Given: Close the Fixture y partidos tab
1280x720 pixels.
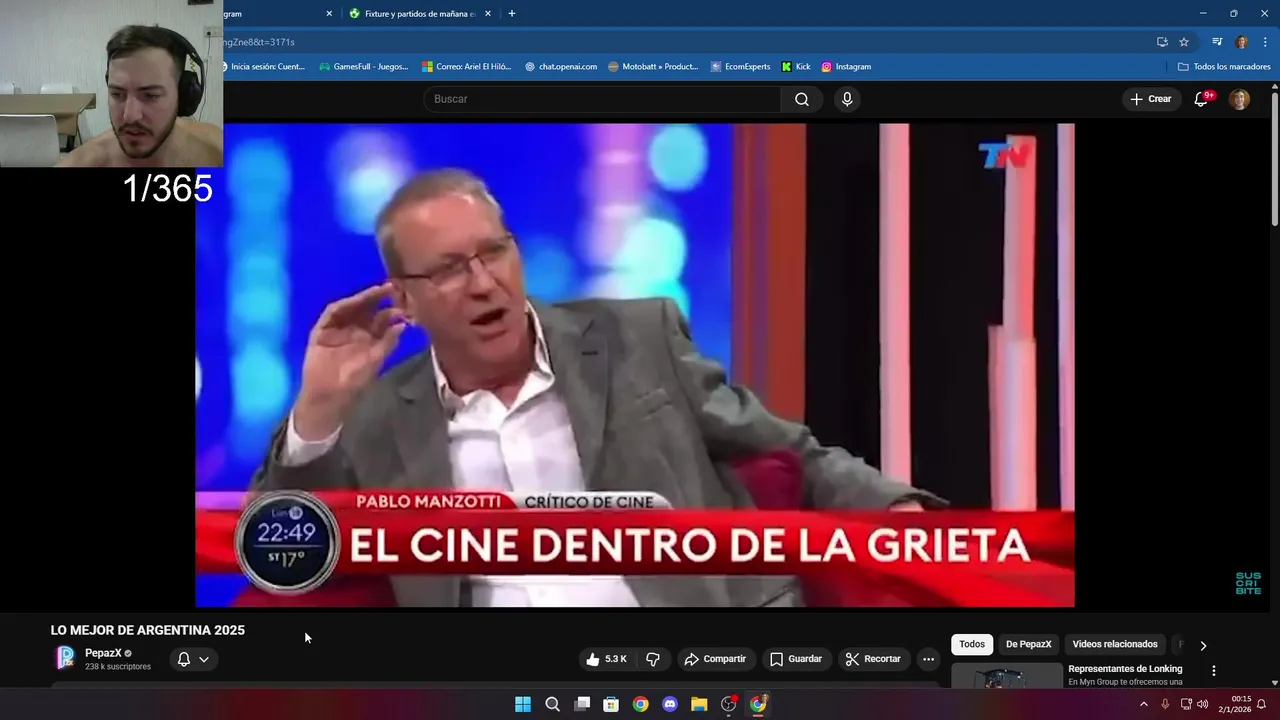Looking at the screenshot, I should (x=488, y=14).
